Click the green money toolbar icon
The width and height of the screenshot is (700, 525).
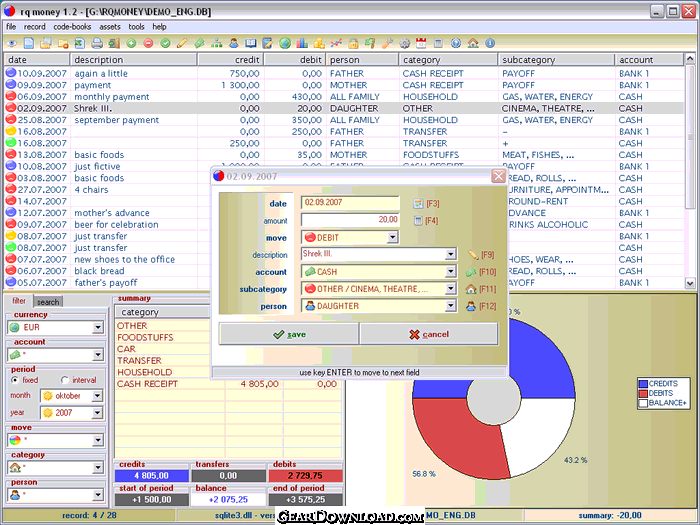[199, 43]
